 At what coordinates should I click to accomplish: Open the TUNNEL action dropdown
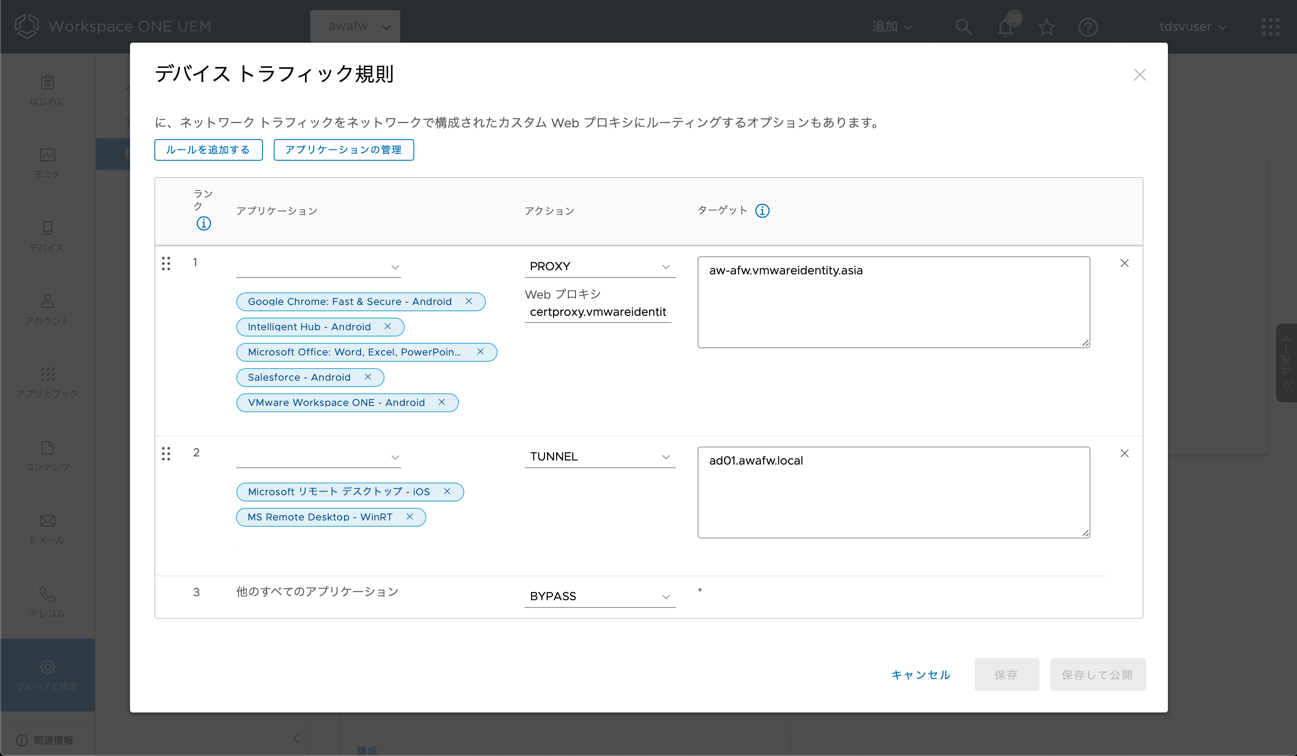599,456
